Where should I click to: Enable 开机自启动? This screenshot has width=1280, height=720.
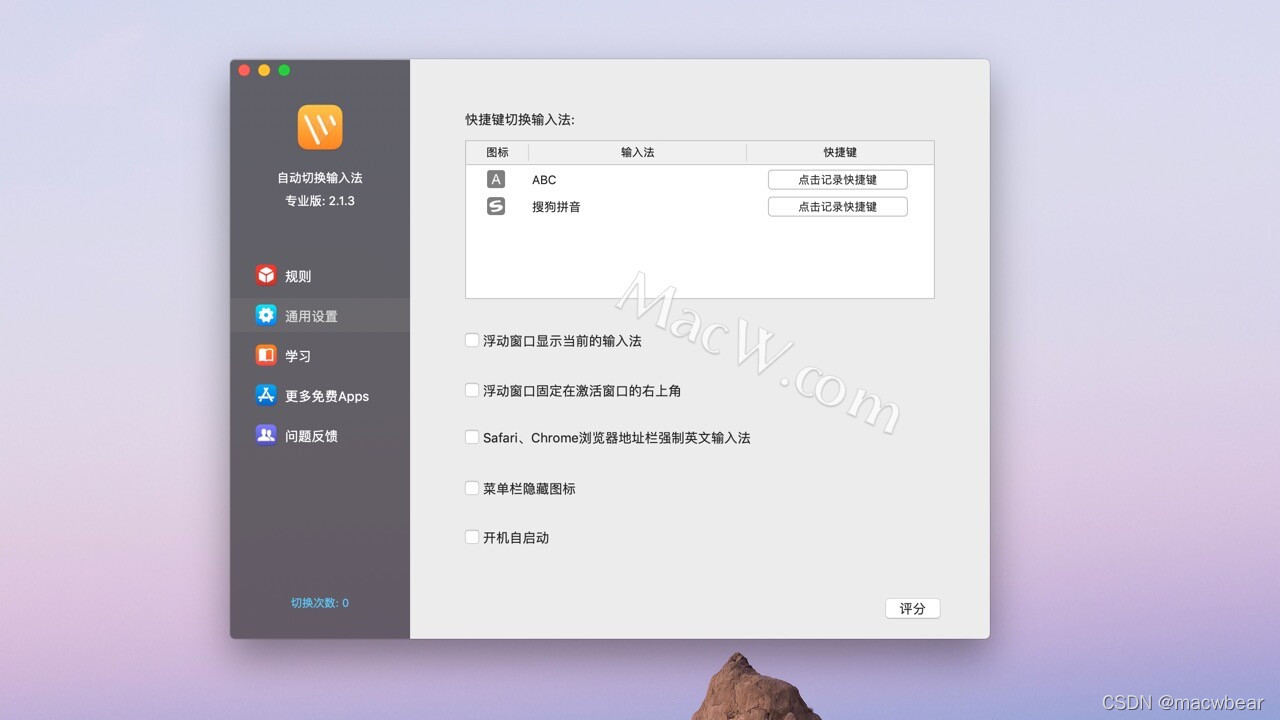[471, 537]
